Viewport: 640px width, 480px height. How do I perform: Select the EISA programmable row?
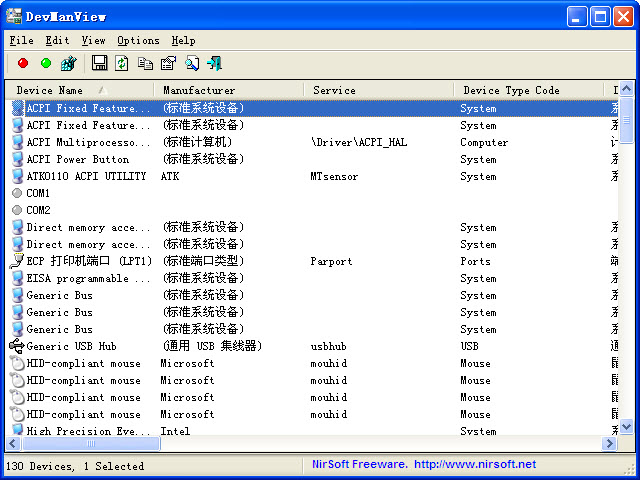click(x=312, y=278)
